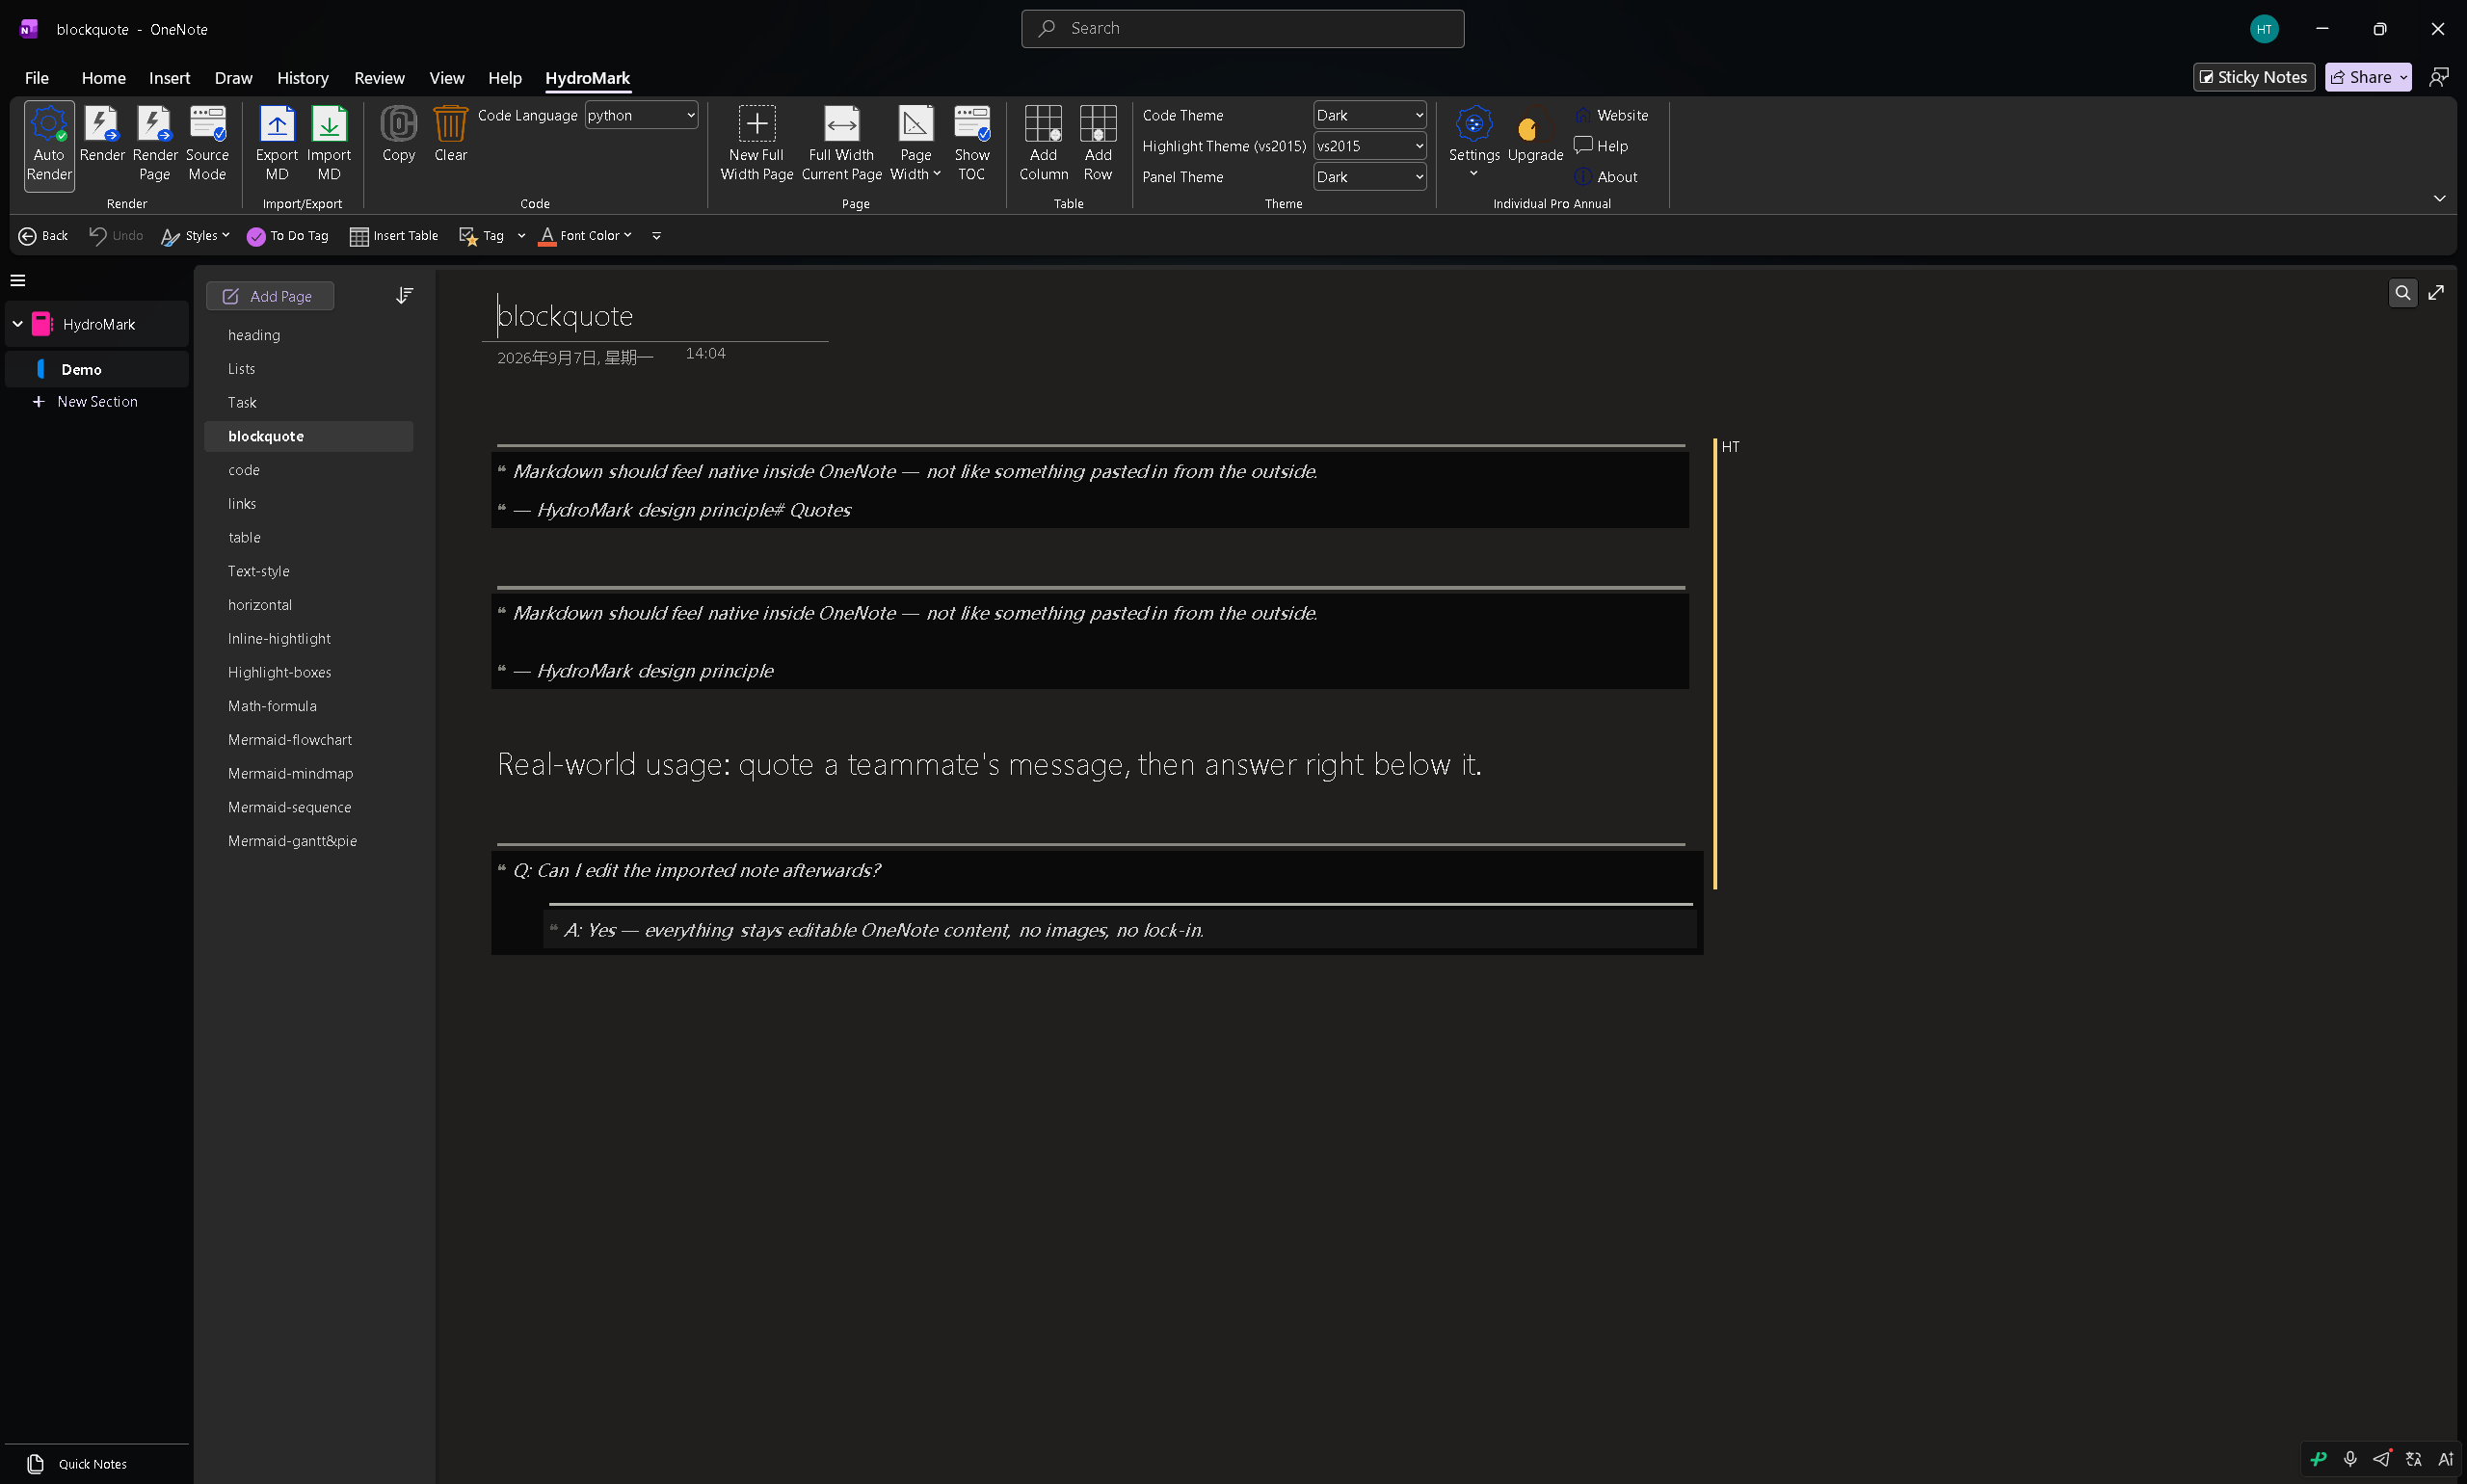Switch to the History tab
Image resolution: width=2467 pixels, height=1484 pixels.
point(303,78)
